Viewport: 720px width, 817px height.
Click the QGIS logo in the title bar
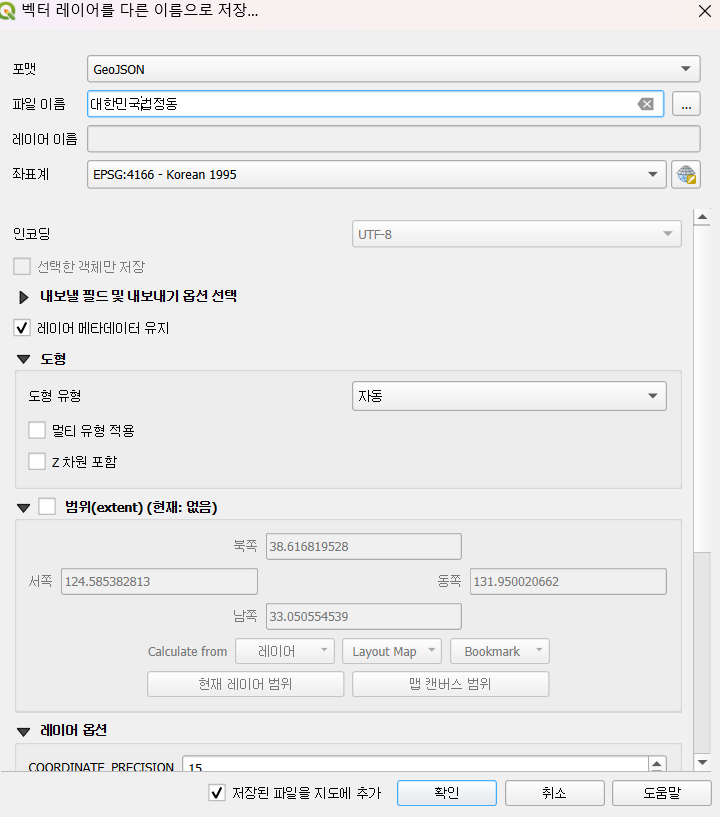click(7, 11)
